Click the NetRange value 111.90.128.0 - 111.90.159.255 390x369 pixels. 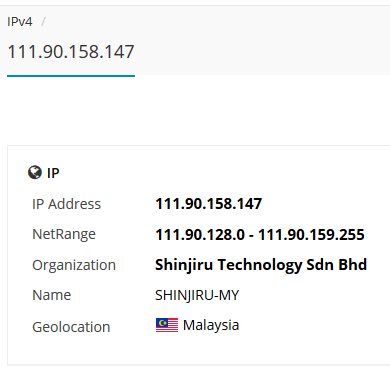pos(260,234)
